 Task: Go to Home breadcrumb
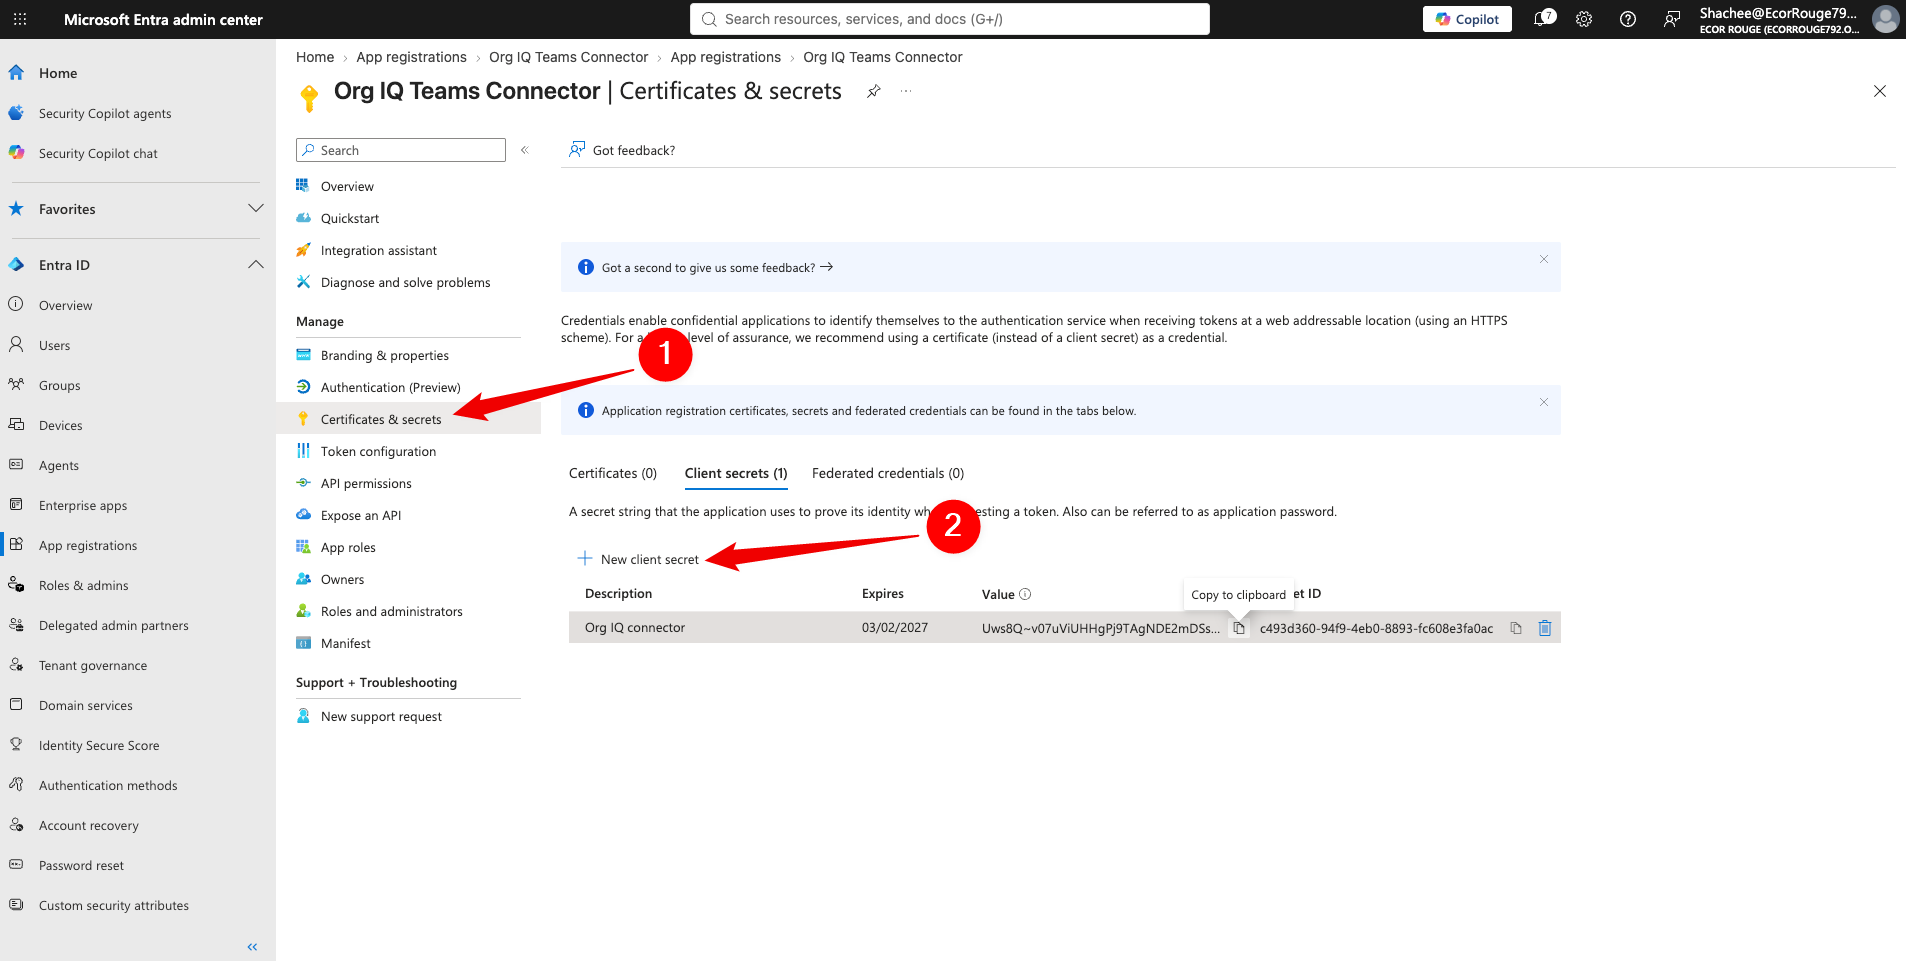315,57
